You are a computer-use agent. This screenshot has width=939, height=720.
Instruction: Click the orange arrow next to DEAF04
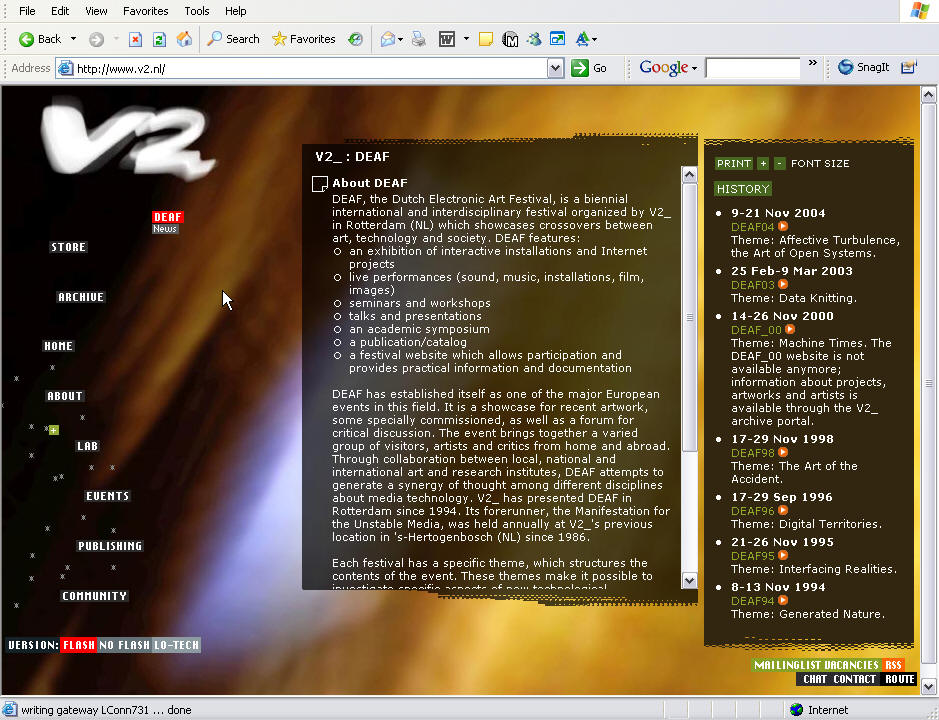coord(783,226)
